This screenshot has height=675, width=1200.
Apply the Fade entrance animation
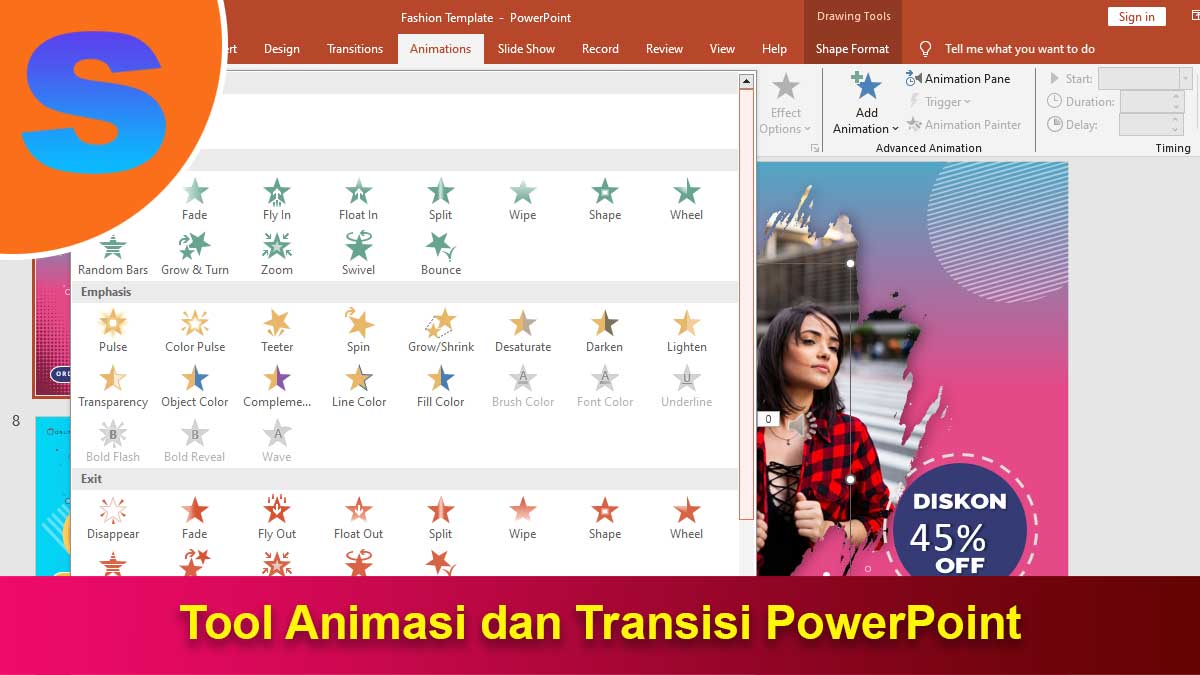[195, 199]
